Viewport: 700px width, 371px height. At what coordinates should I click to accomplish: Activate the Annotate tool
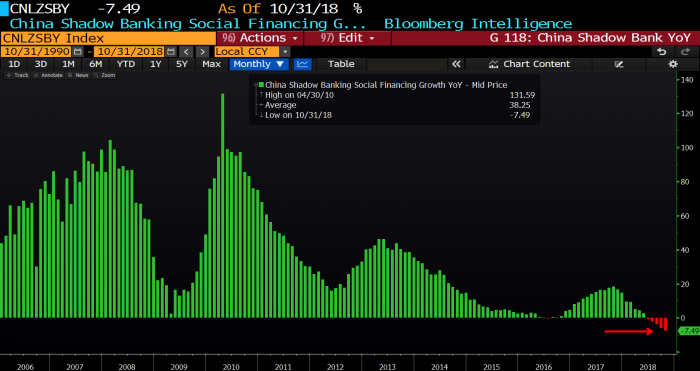[x=48, y=75]
